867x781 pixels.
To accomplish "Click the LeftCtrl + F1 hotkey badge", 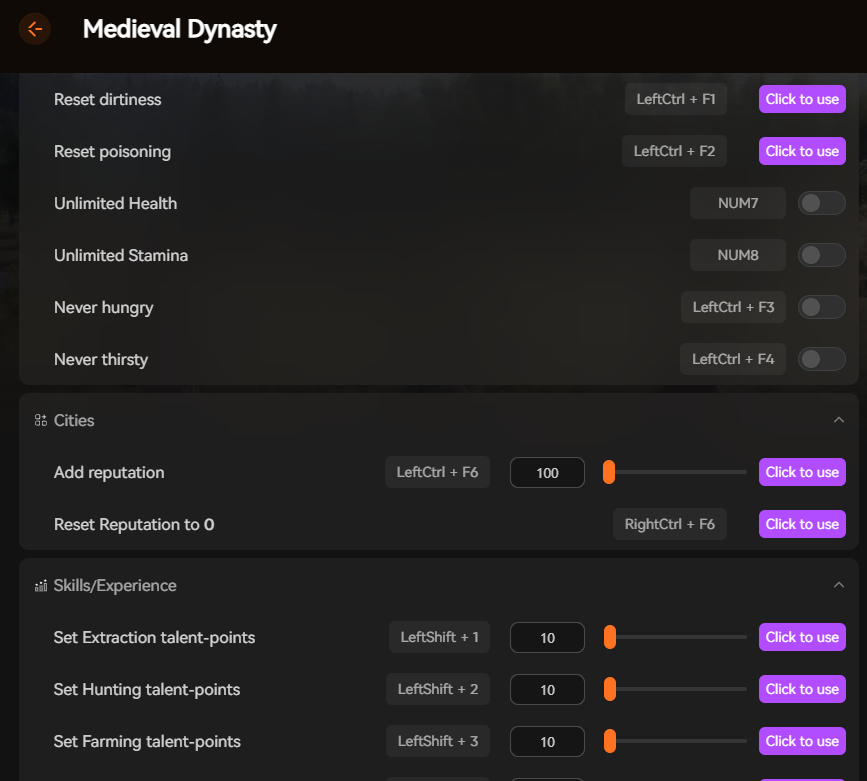I will 676,99.
